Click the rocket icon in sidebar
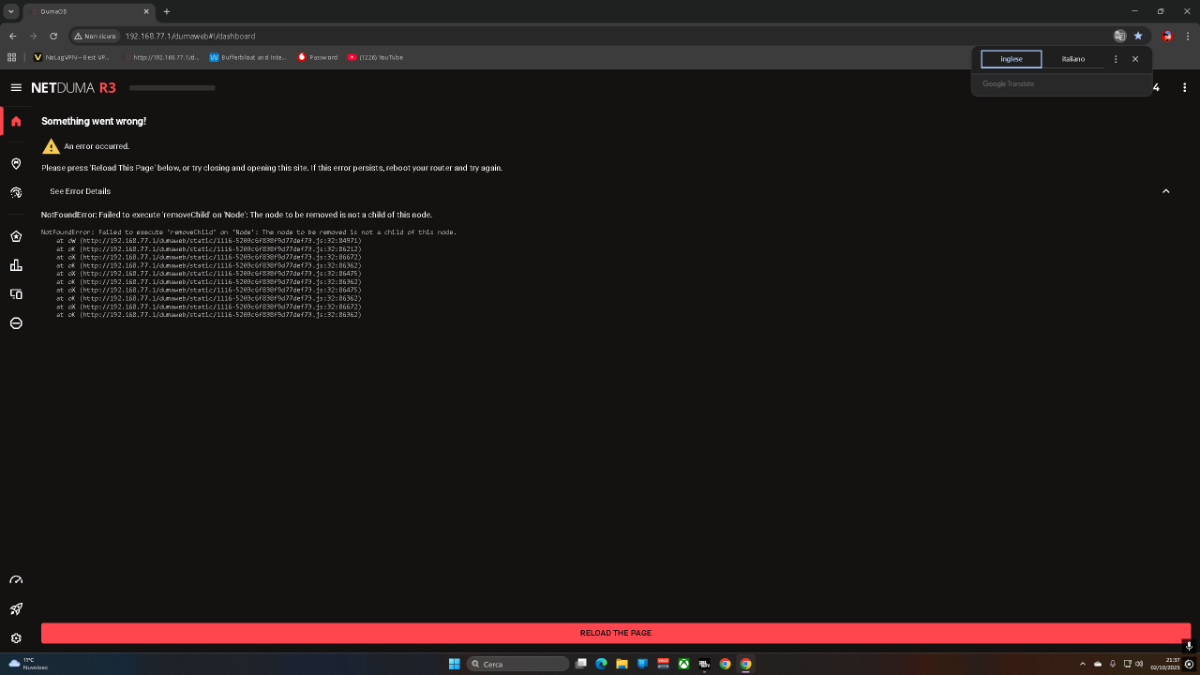Viewport: 1200px width, 675px height. click(x=16, y=609)
